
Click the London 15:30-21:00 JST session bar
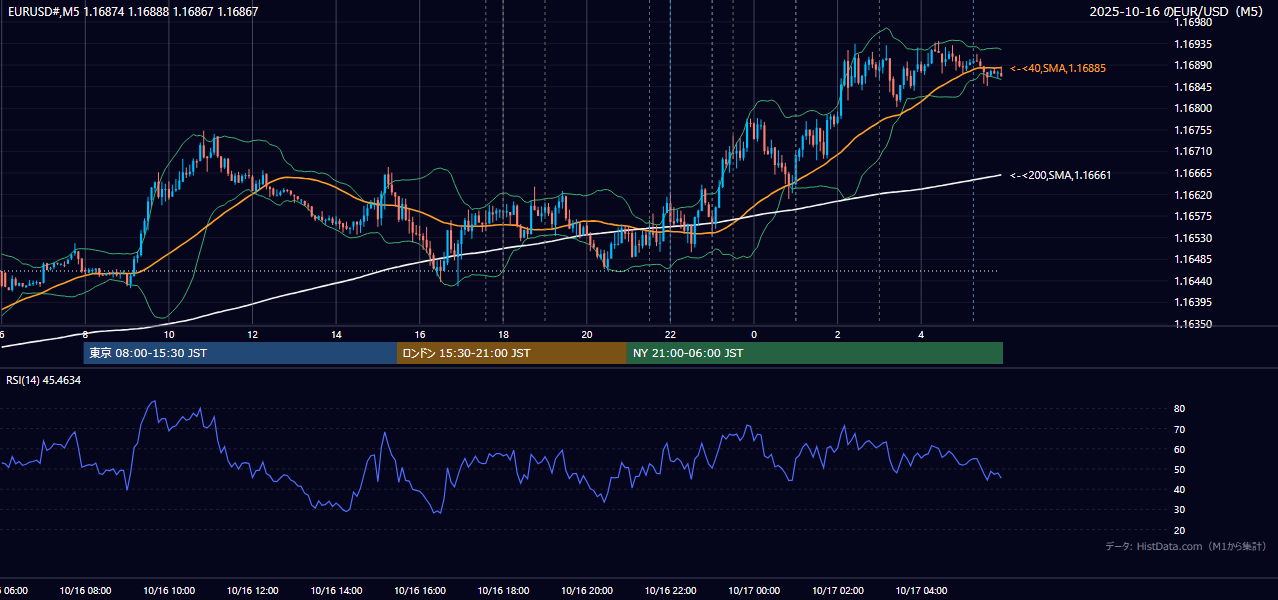(512, 353)
